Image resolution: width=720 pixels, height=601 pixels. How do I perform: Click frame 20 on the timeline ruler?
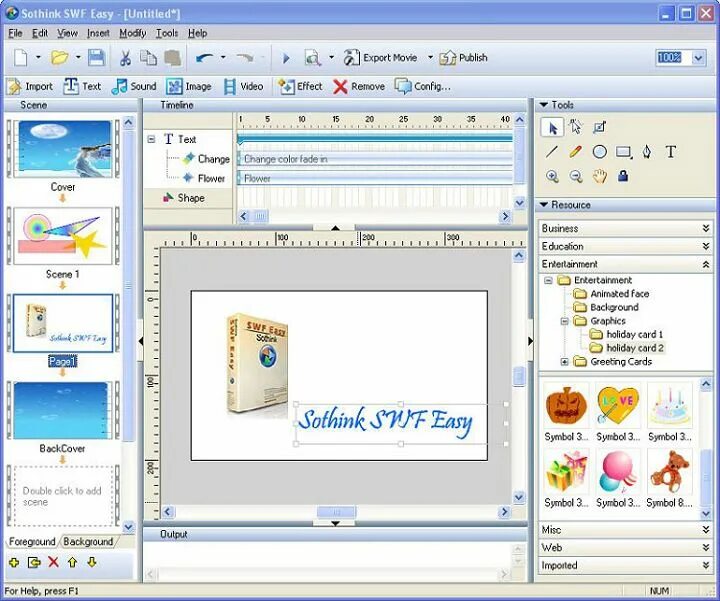369,120
